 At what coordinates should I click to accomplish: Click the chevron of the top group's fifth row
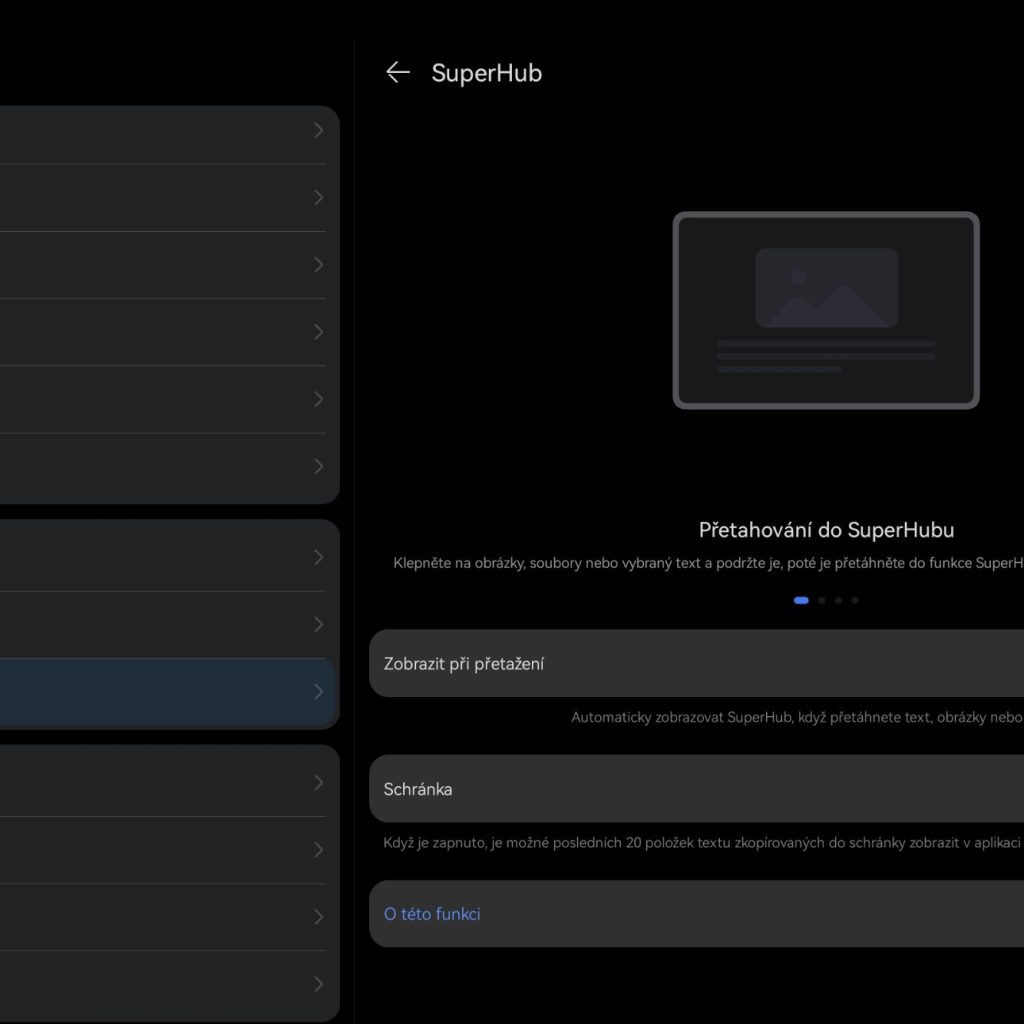pyautogui.click(x=318, y=399)
